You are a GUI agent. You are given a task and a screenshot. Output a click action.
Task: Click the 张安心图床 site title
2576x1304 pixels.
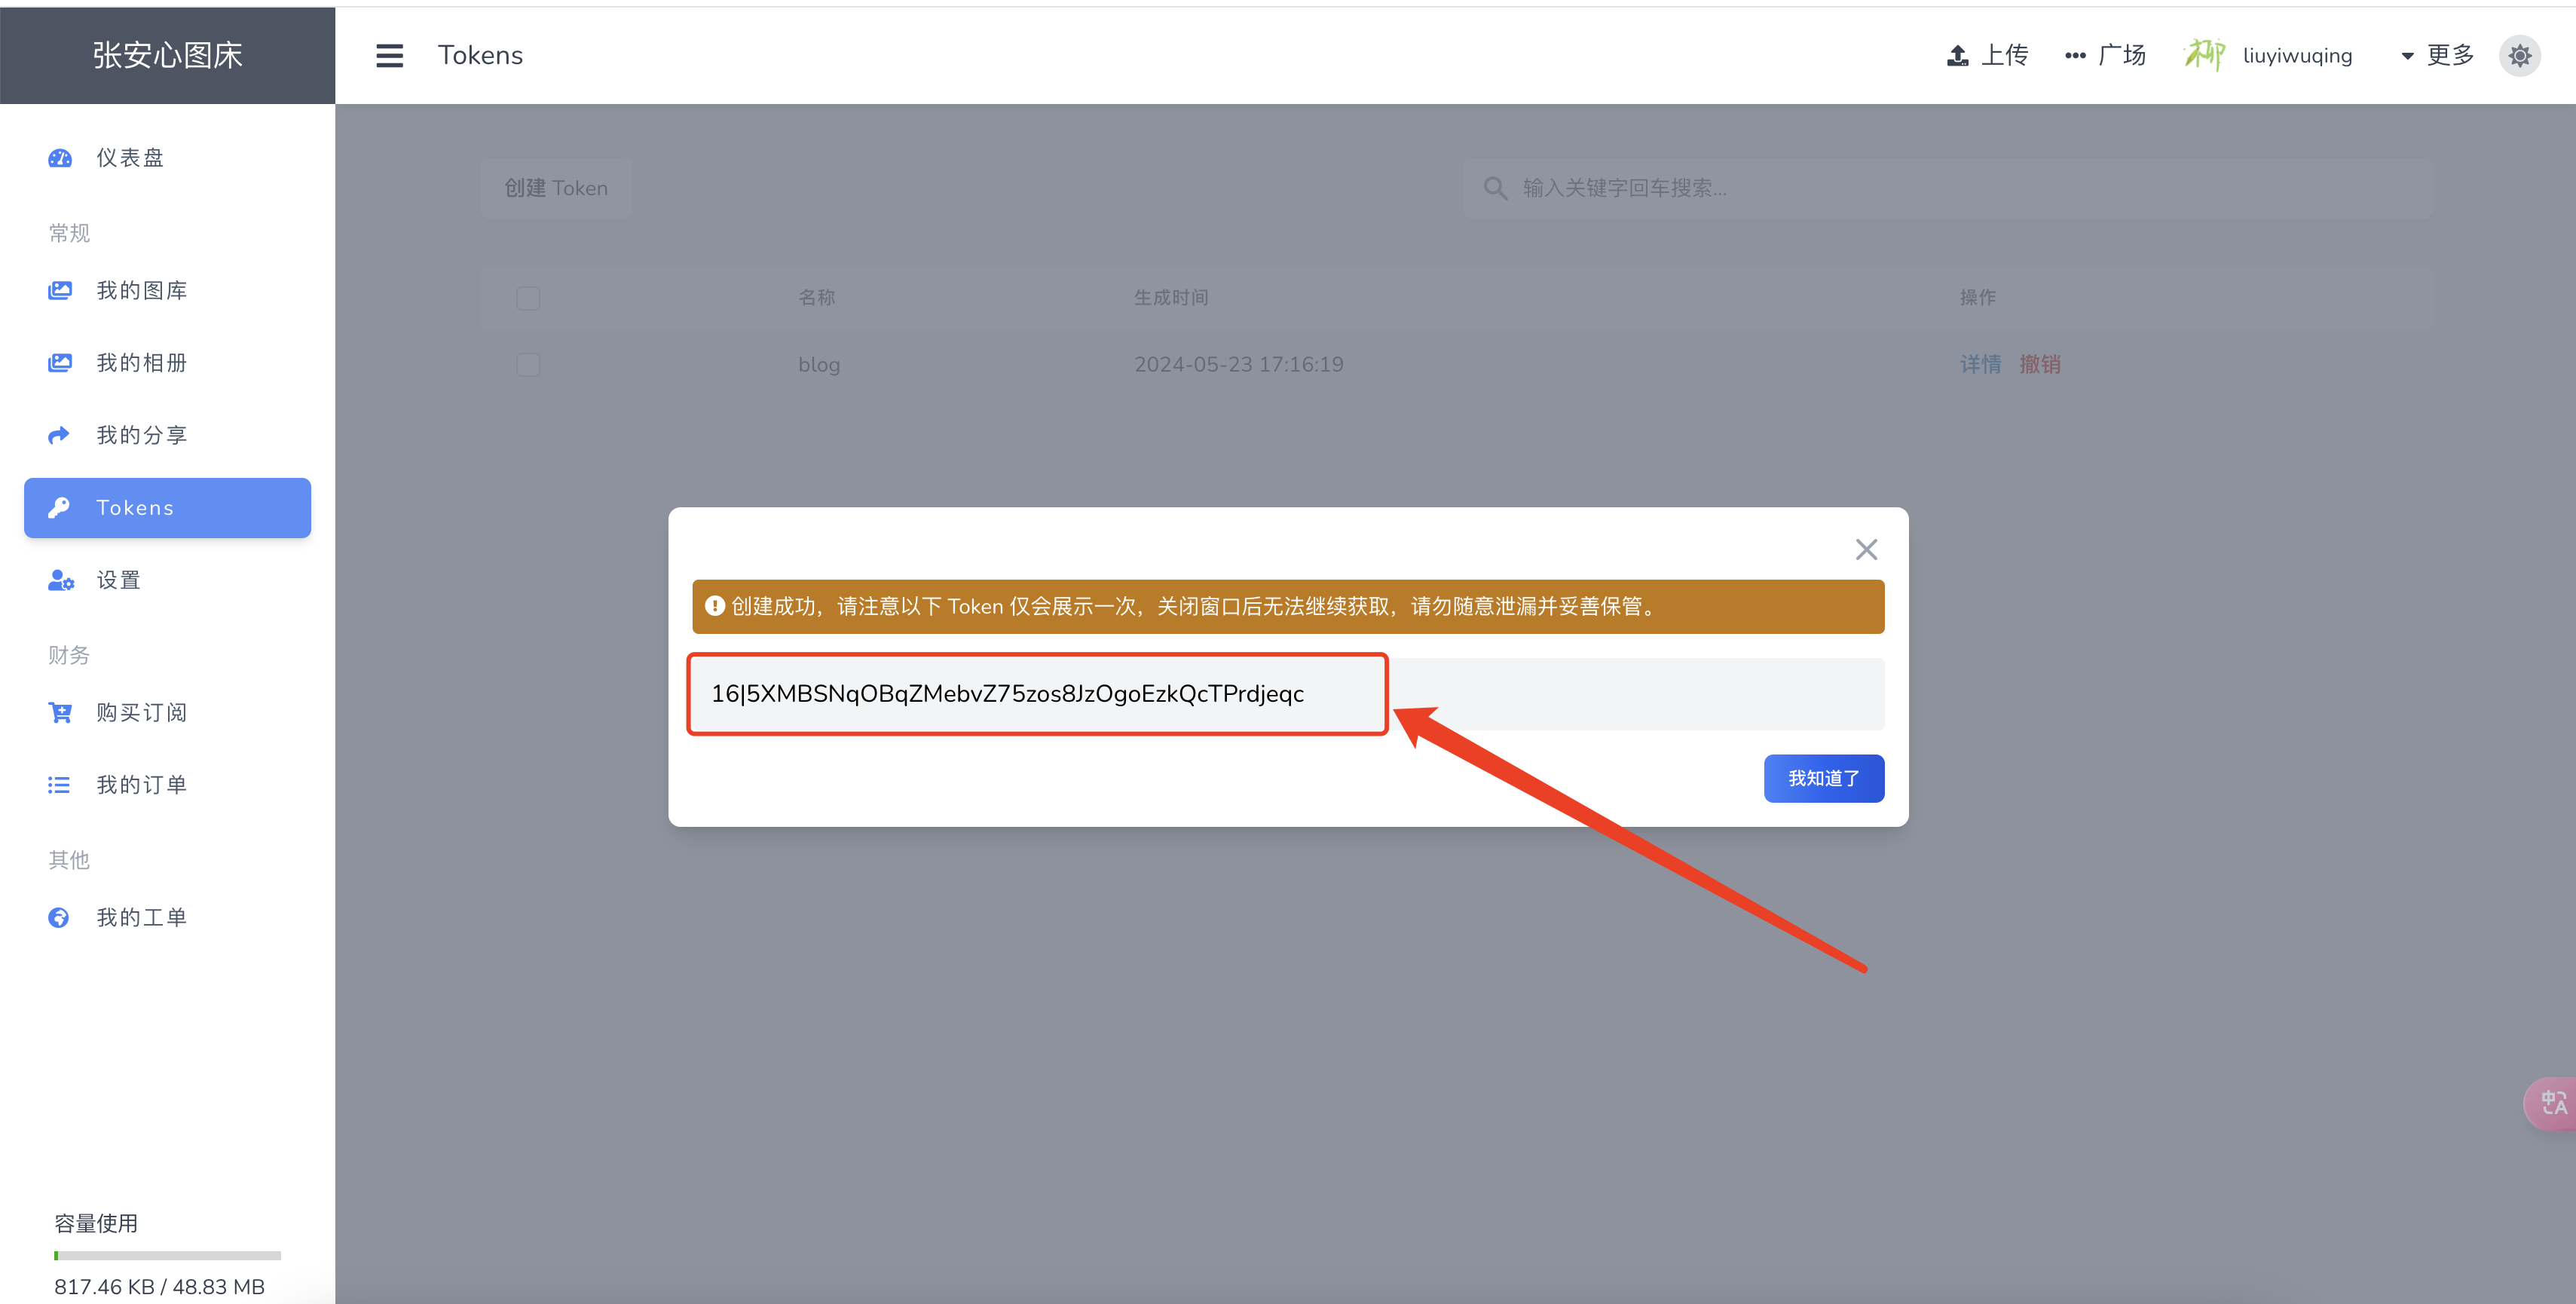(167, 55)
